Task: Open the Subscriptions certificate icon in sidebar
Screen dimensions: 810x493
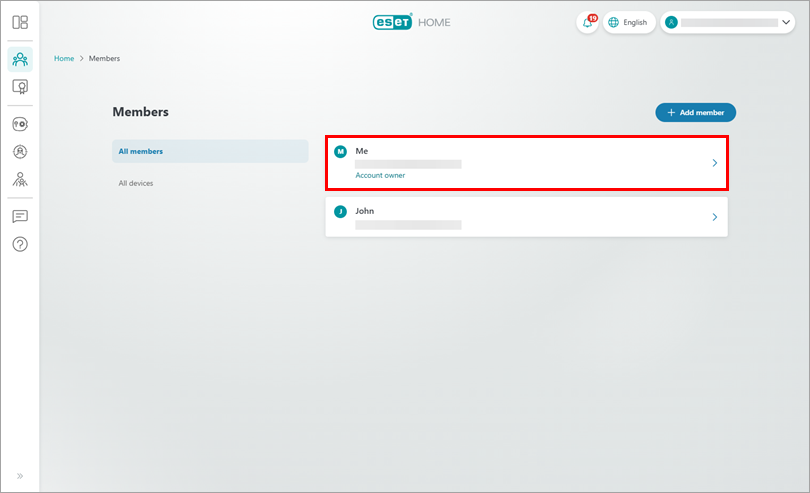Action: [x=20, y=87]
